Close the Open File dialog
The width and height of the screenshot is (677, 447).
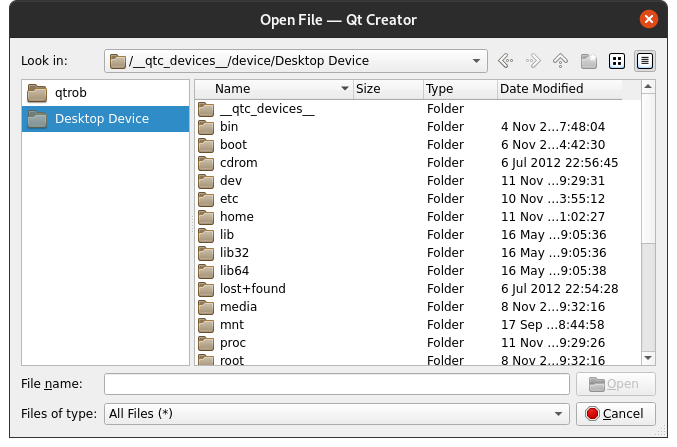click(650, 19)
